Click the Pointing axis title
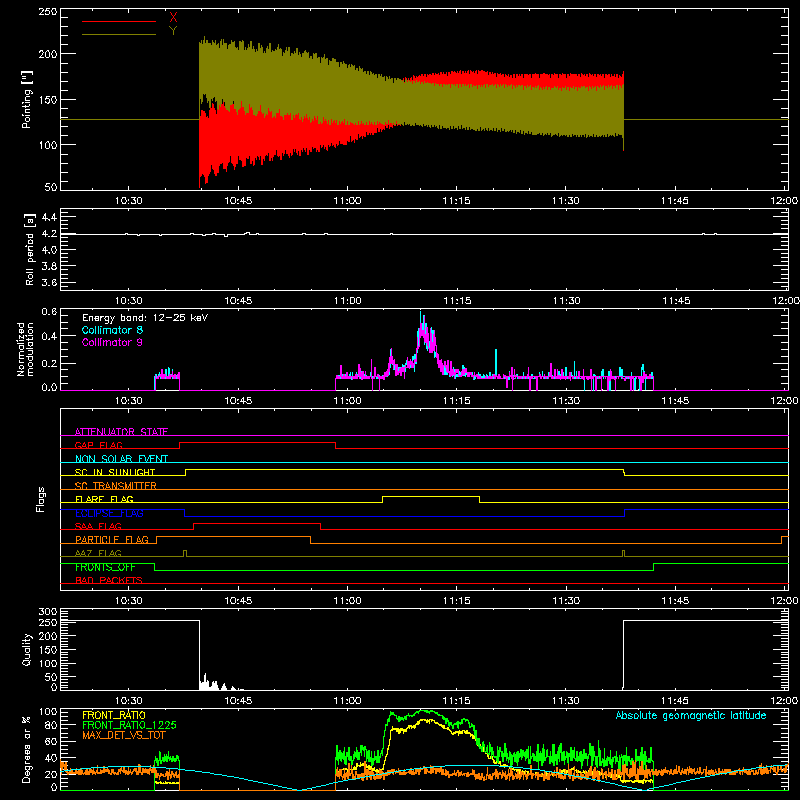This screenshot has height=800, width=800. click(x=27, y=100)
